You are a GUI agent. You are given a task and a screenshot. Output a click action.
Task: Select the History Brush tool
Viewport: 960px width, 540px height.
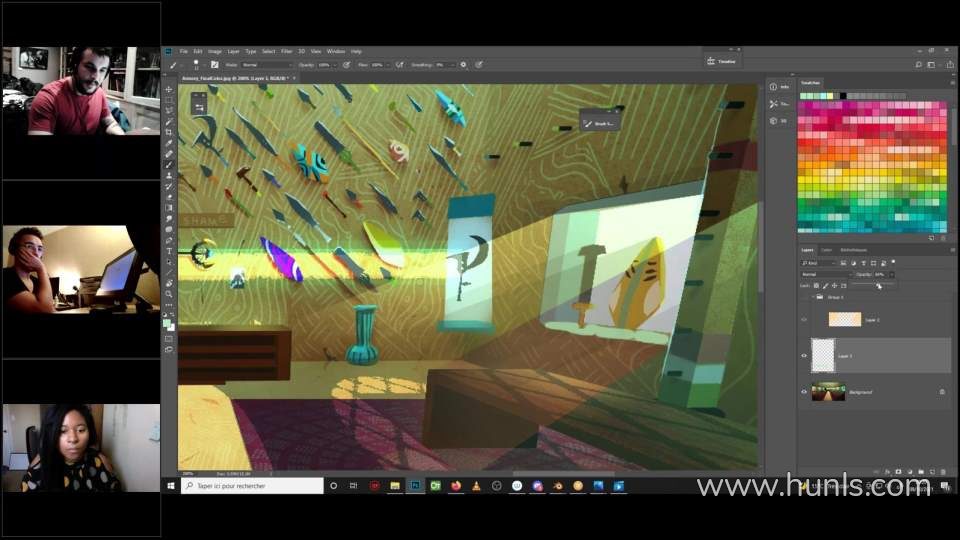coord(169,186)
